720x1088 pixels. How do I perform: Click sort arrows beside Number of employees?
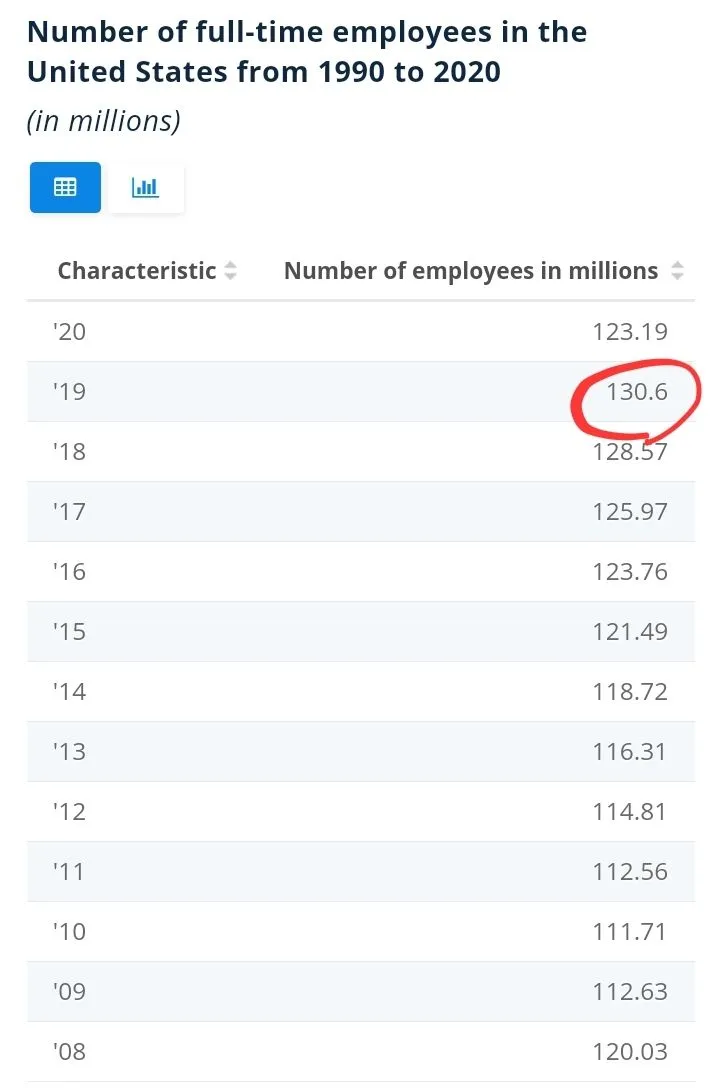tap(677, 271)
